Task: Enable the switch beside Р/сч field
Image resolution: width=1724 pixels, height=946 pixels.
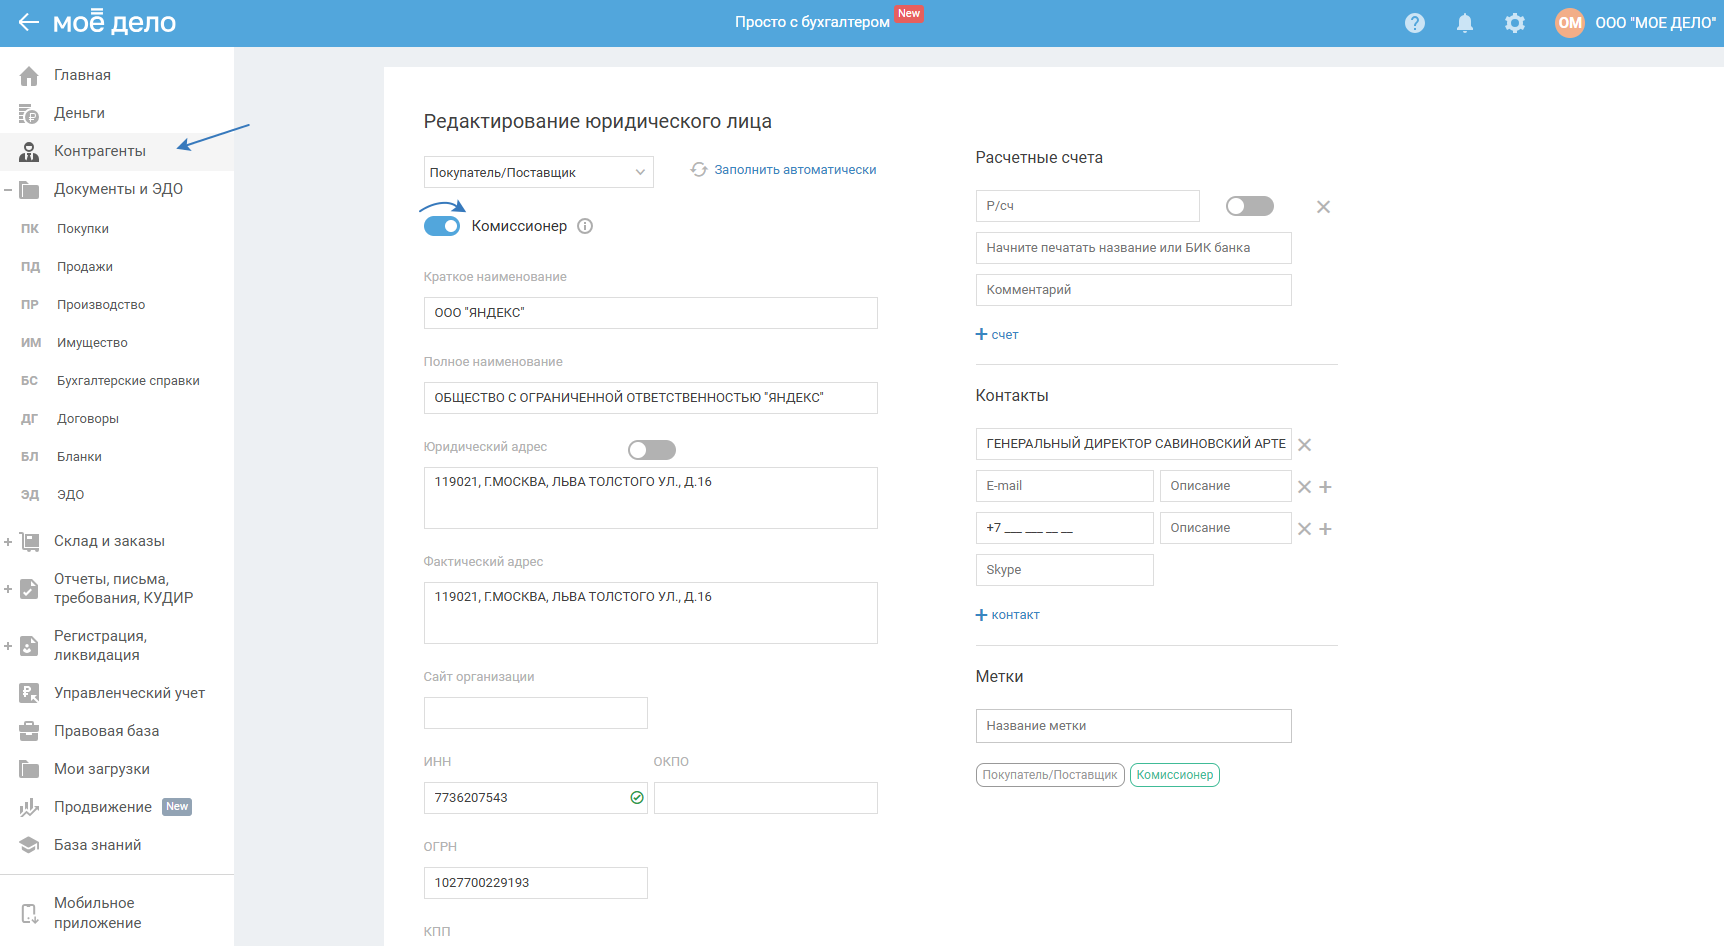Action: [x=1249, y=206]
